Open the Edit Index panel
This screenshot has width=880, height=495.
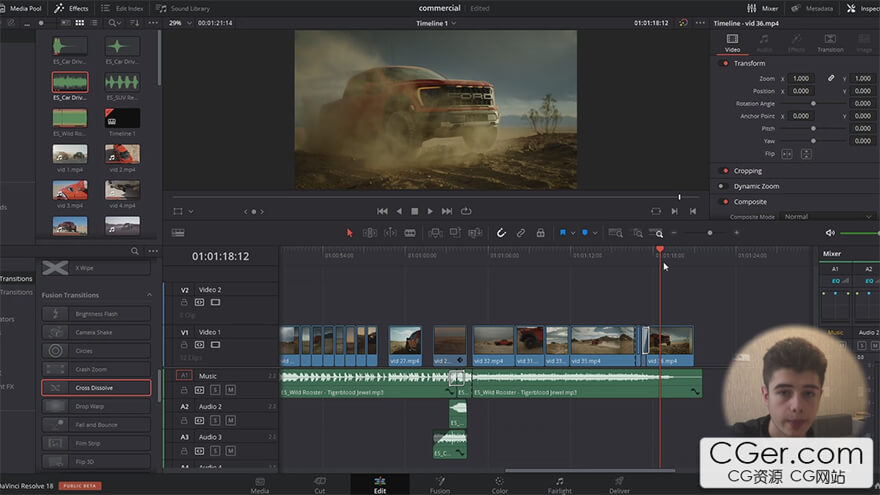tap(122, 8)
